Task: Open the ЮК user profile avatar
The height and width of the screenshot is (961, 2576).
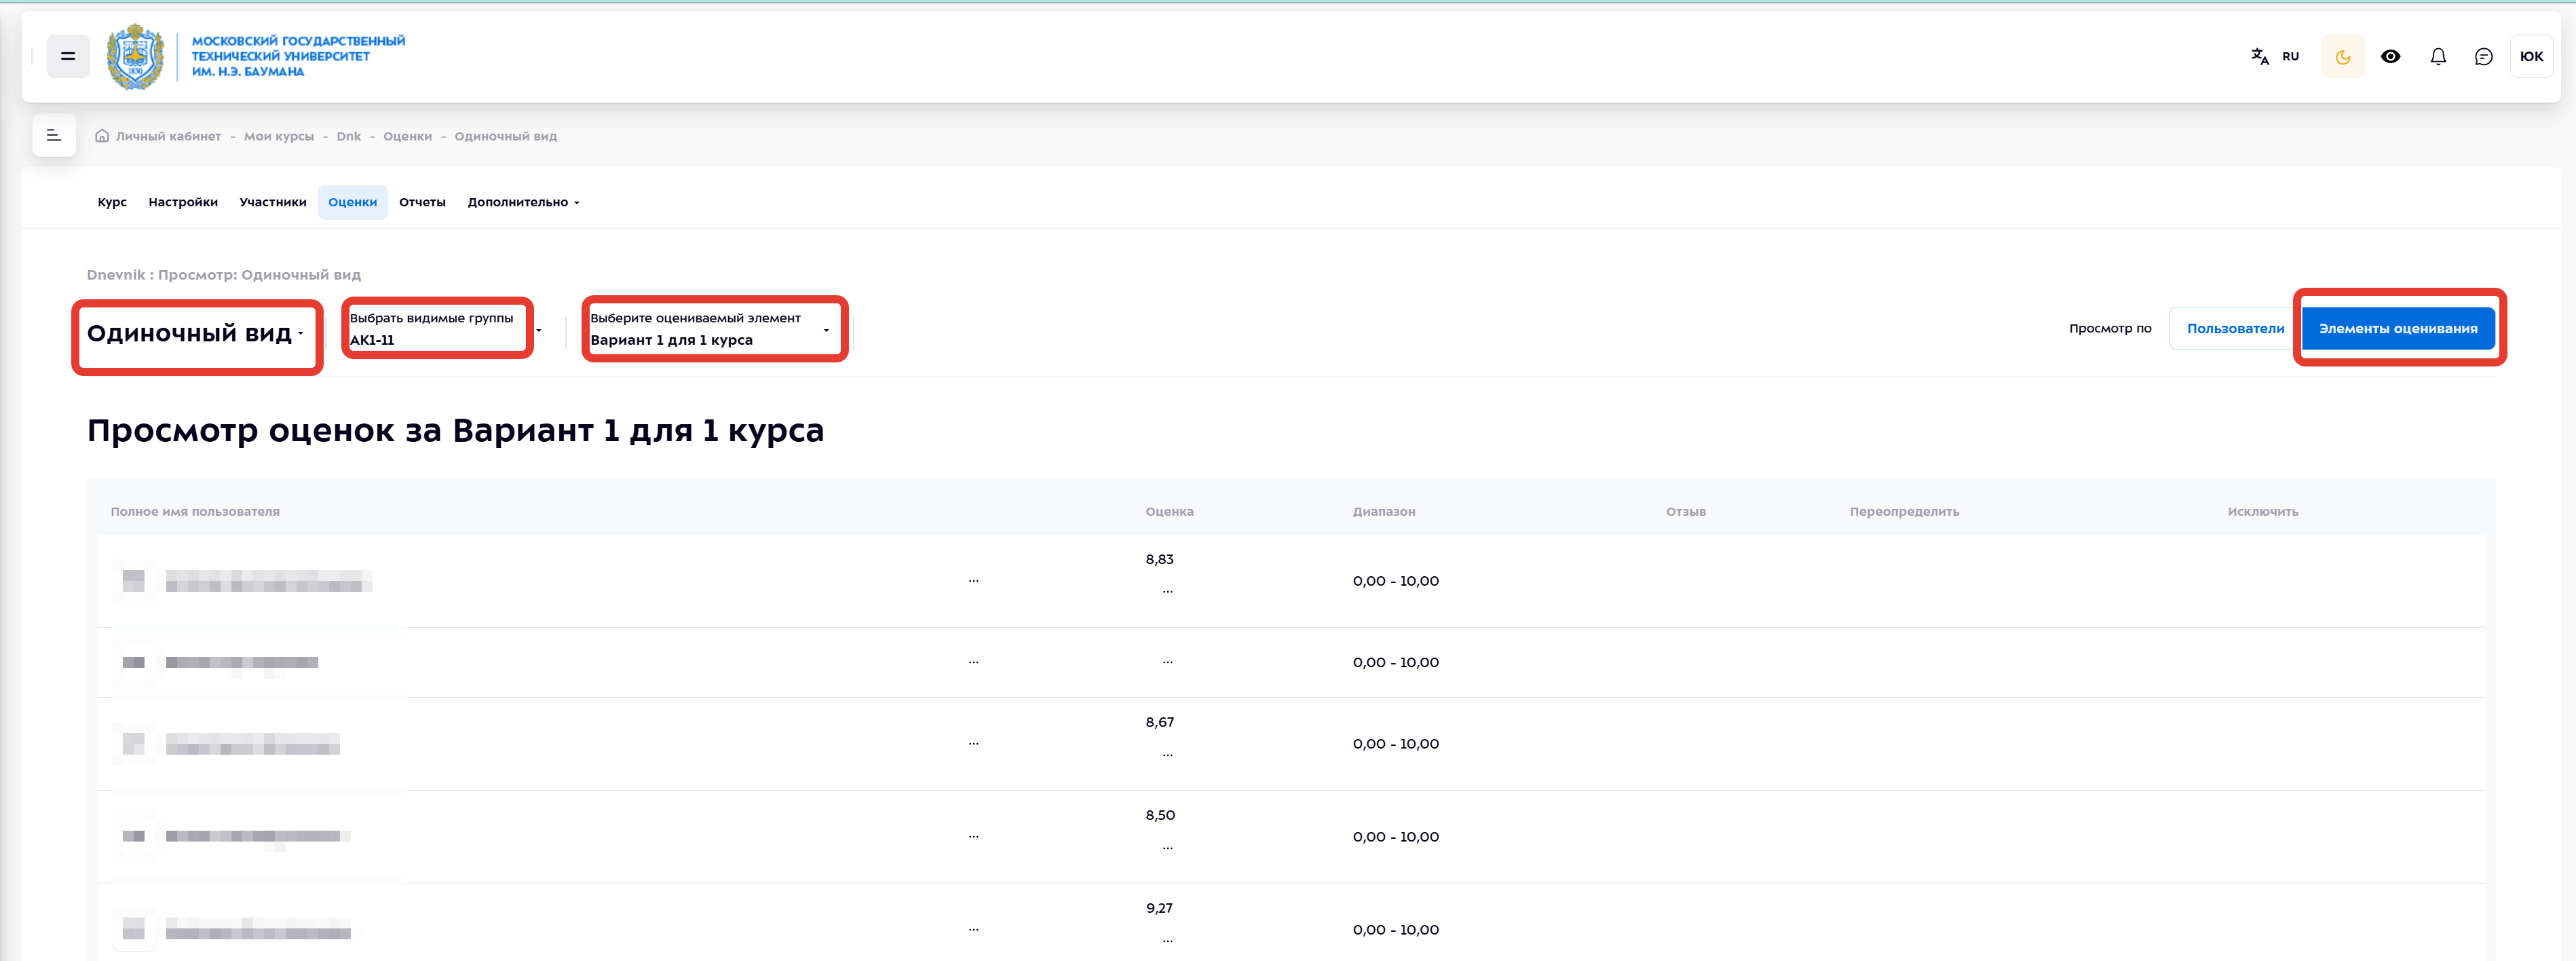Action: pos(2530,57)
